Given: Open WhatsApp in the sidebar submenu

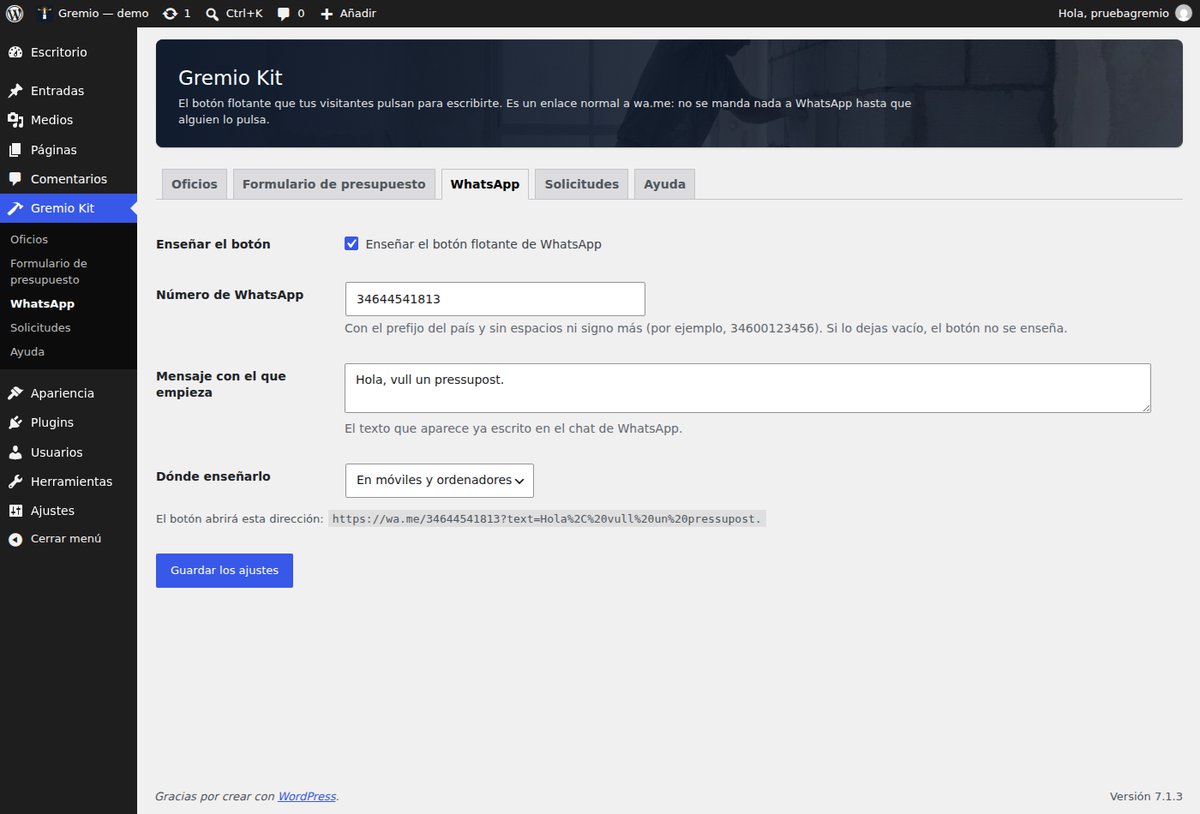Looking at the screenshot, I should pyautogui.click(x=42, y=304).
